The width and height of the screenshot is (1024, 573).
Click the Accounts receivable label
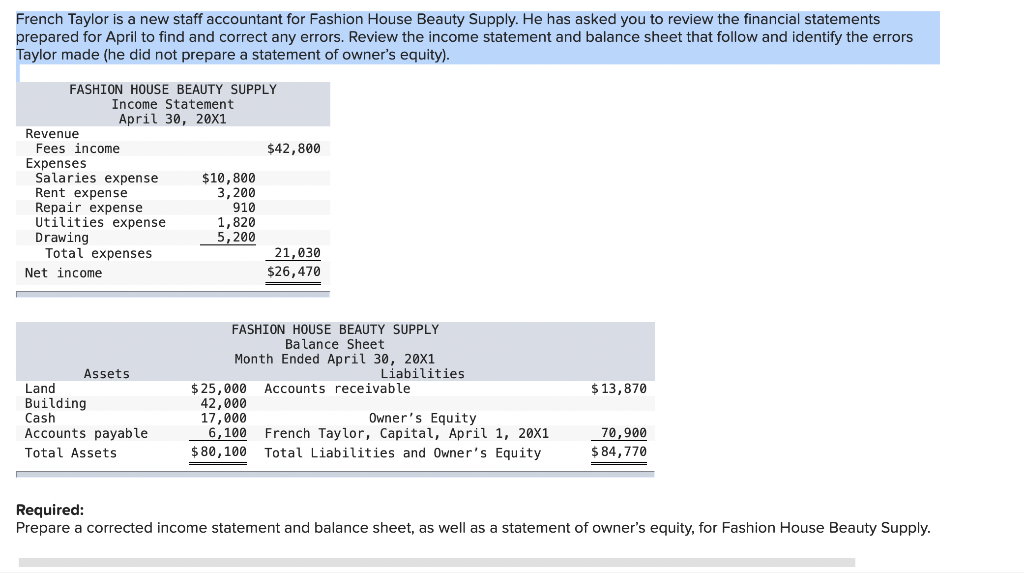[338, 388]
